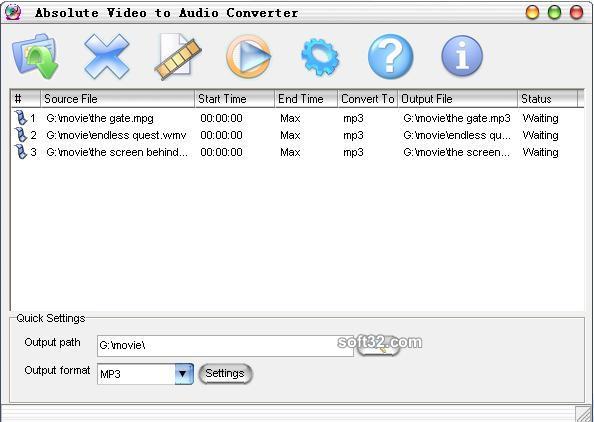
Task: Select source file the screen behind...
Action: [x=117, y=152]
